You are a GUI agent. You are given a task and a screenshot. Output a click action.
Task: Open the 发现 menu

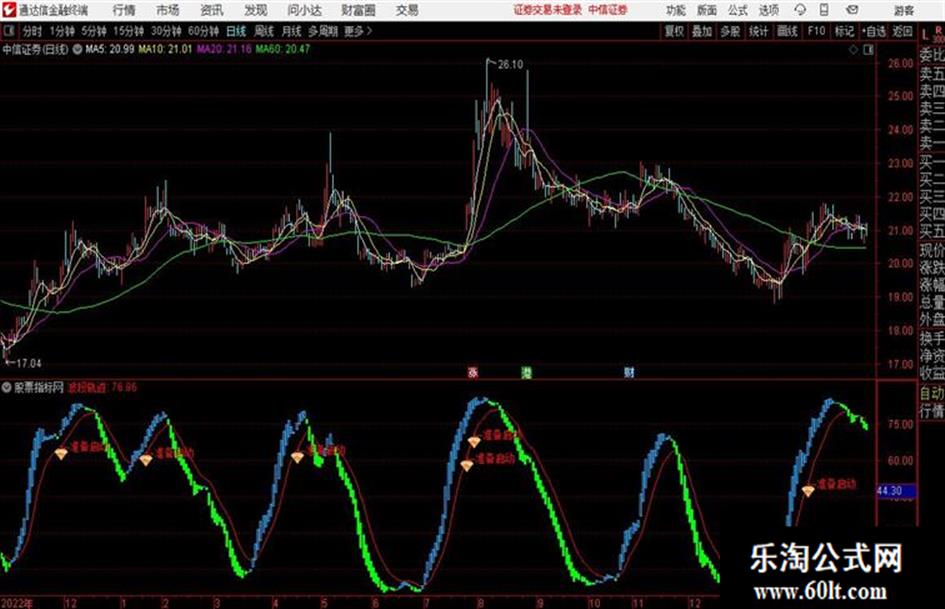tap(256, 10)
